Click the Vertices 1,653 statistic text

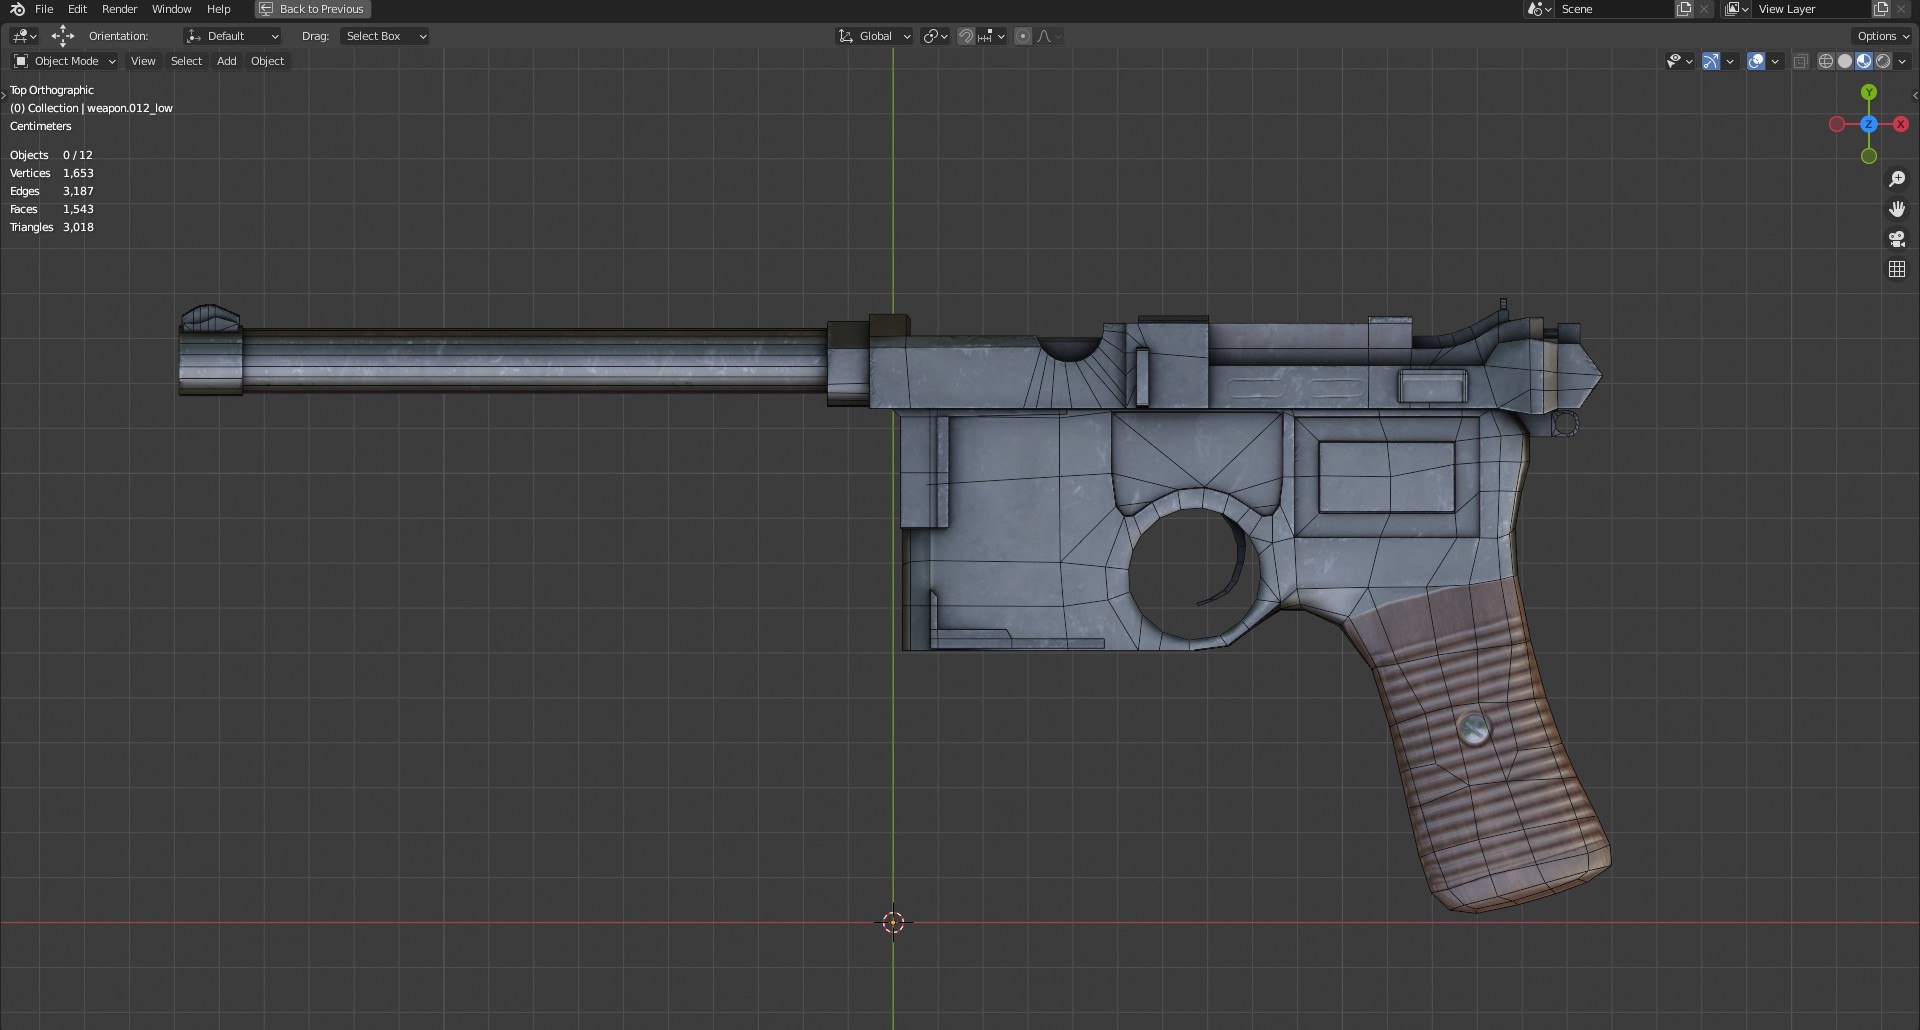coord(52,173)
